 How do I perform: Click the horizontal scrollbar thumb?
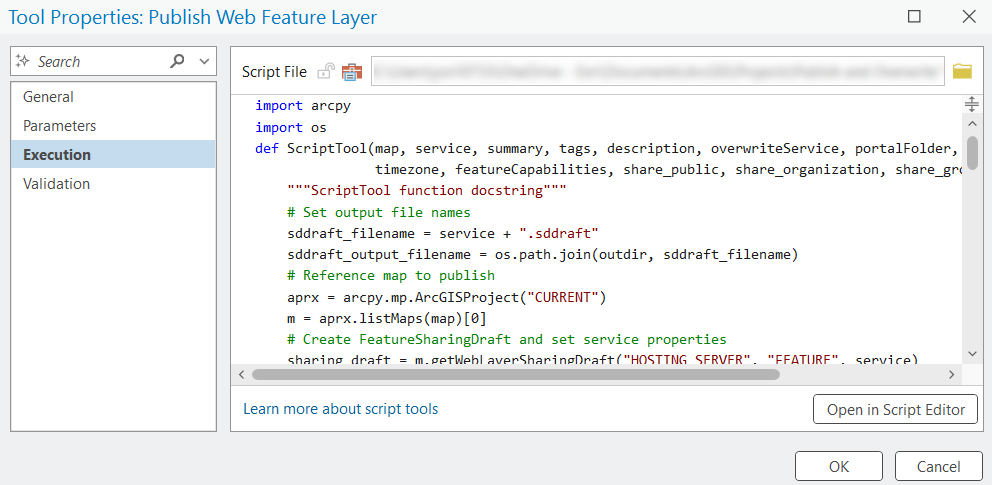pos(516,374)
